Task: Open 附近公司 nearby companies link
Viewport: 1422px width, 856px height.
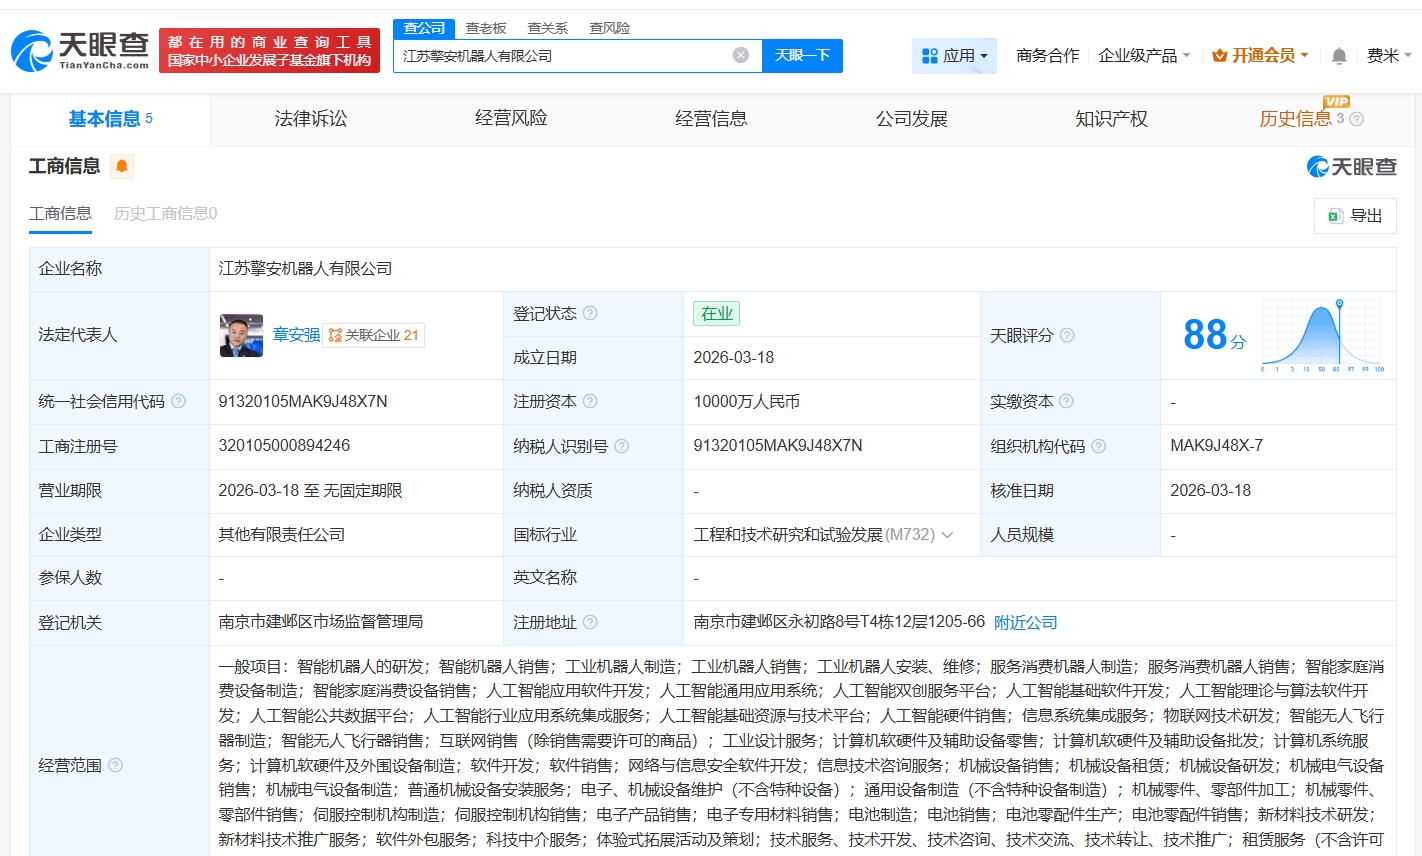Action: (x=1025, y=622)
